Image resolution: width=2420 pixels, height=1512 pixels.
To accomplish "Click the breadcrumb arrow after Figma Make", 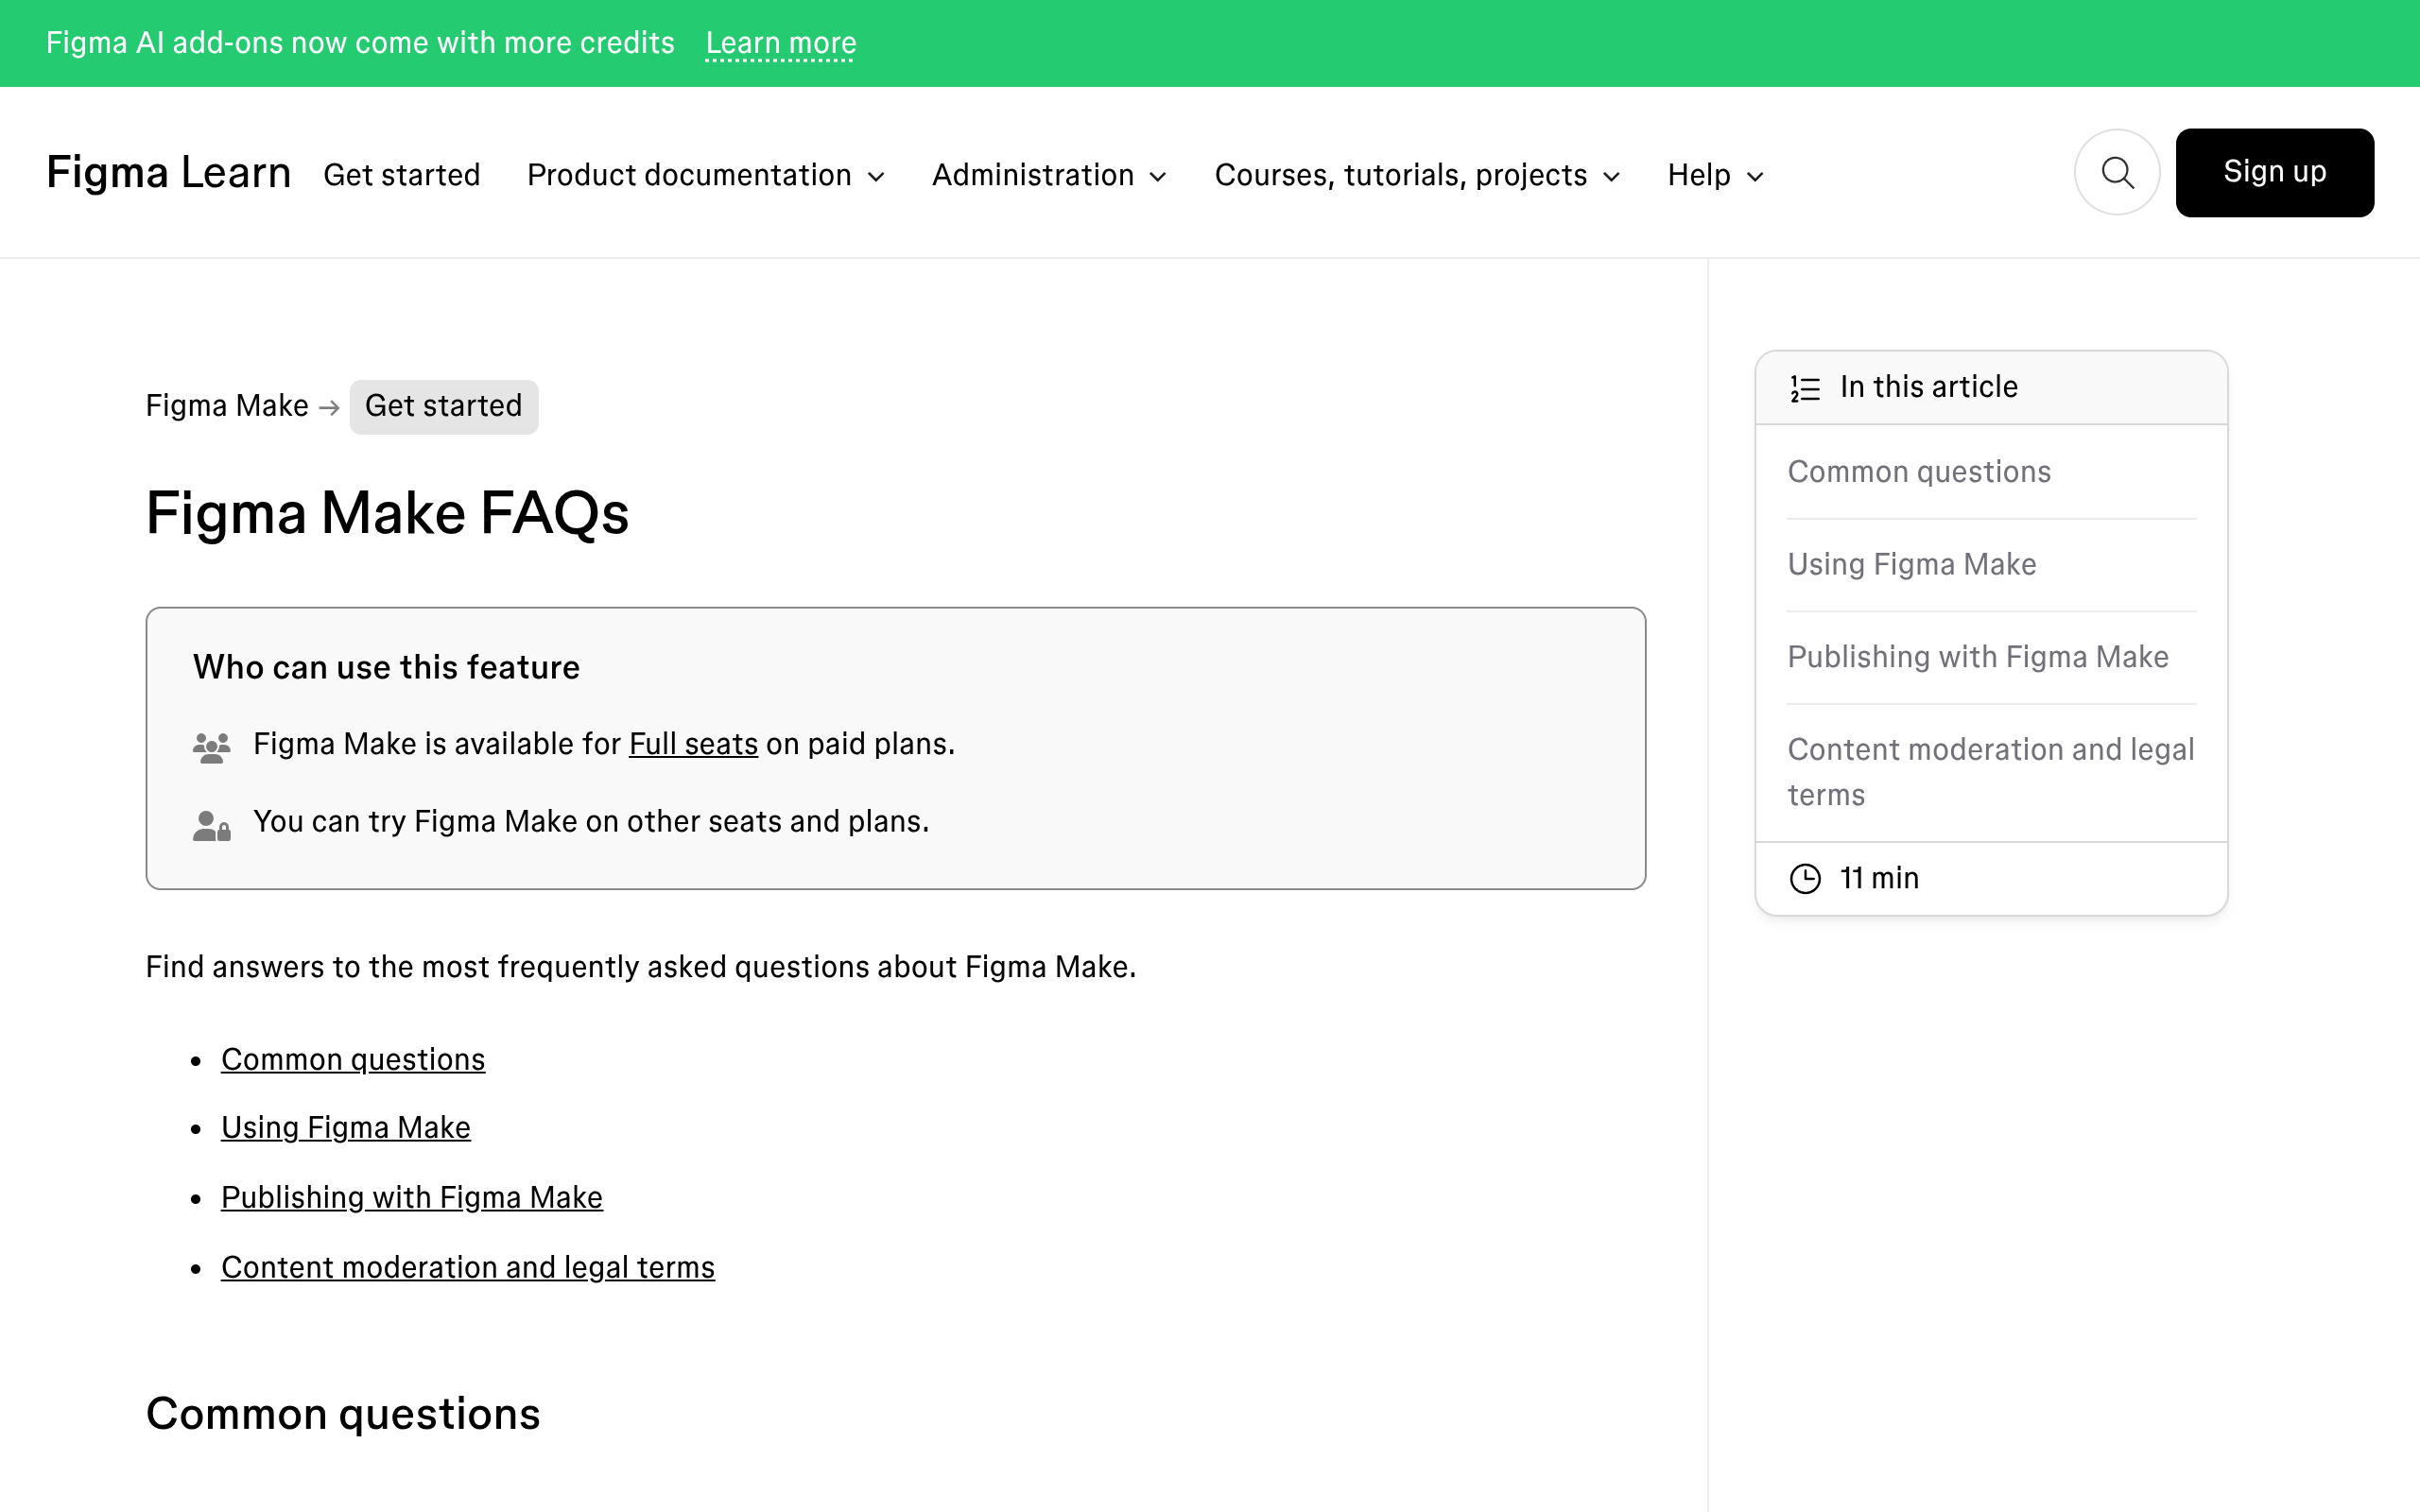I will click(329, 407).
